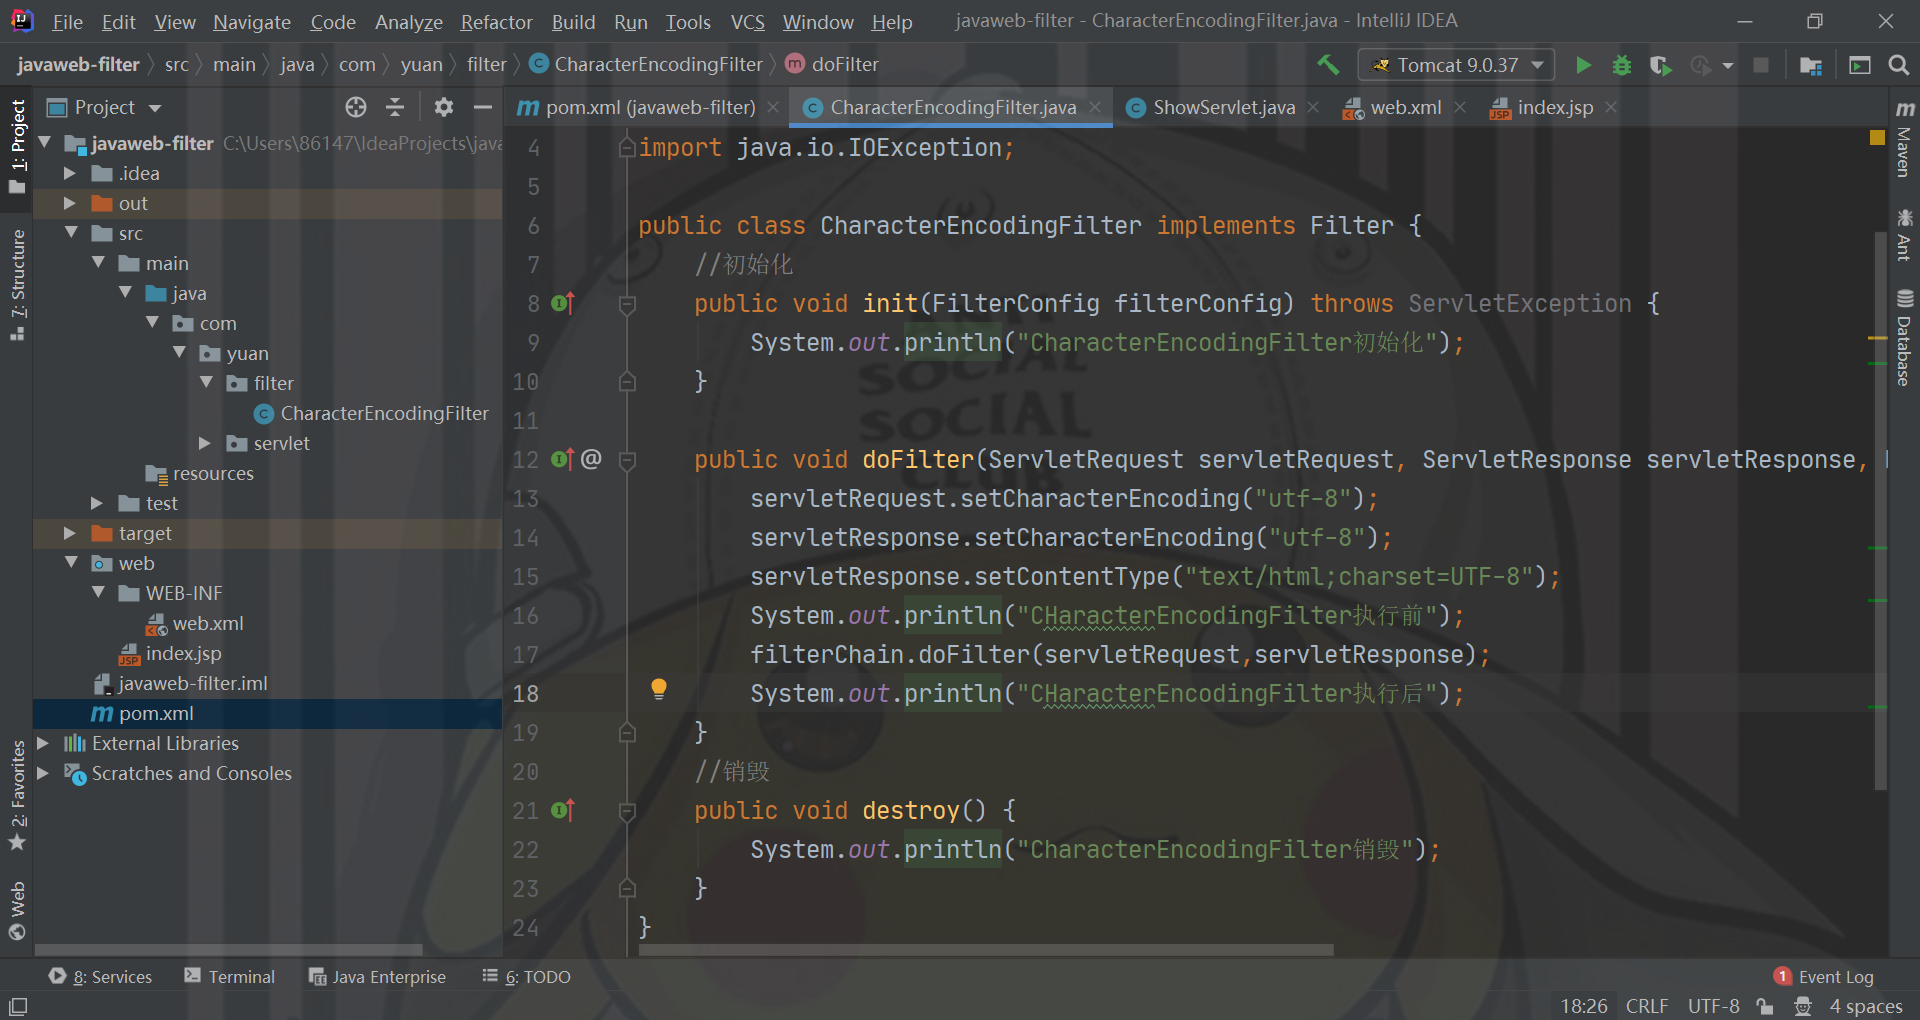Open Project panel settings gear
Screen dimensions: 1920x1020
point(444,107)
